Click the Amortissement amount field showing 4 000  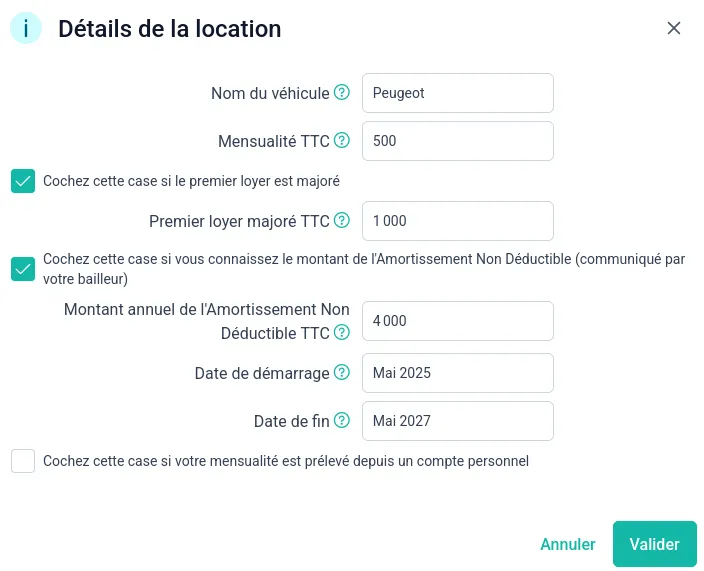tap(457, 321)
